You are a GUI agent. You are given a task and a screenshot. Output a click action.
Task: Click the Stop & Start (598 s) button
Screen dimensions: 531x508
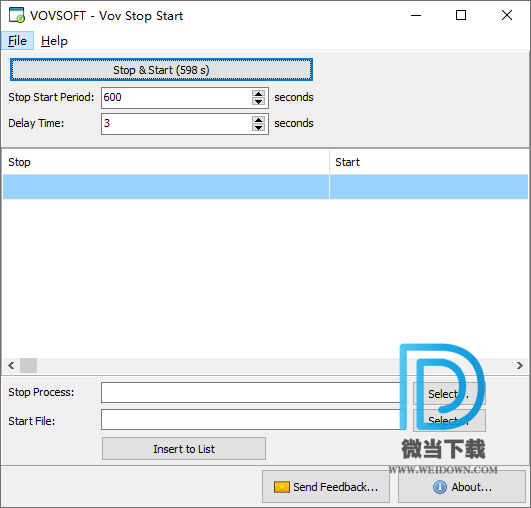point(161,70)
